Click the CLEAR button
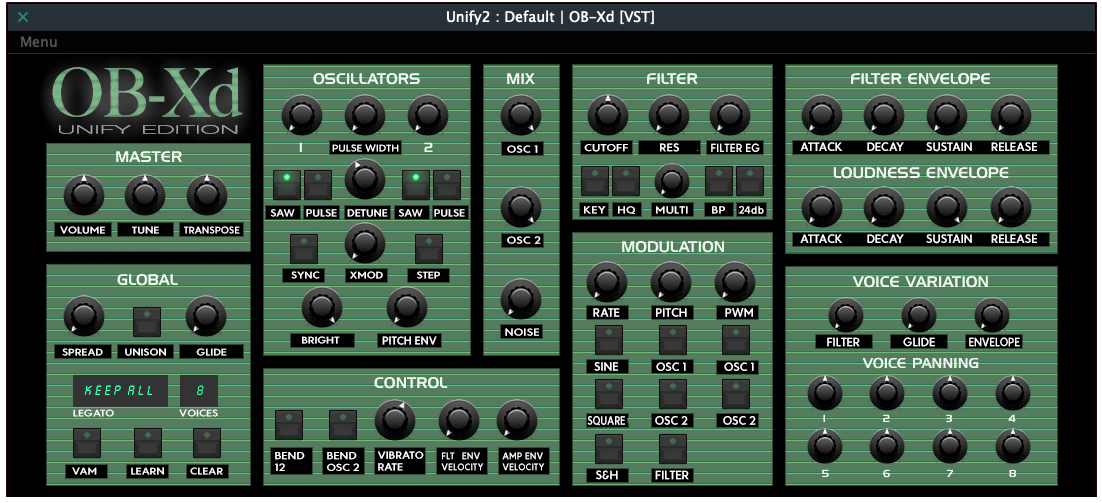Screen dimensions: 1102x503 pyautogui.click(x=207, y=443)
